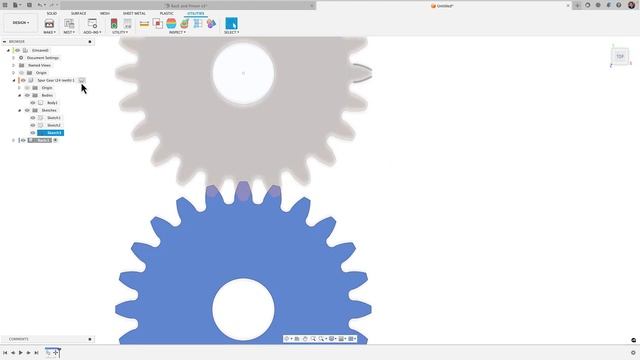Collapse the Sketches folder
The height and width of the screenshot is (360, 640).
click(x=20, y=111)
